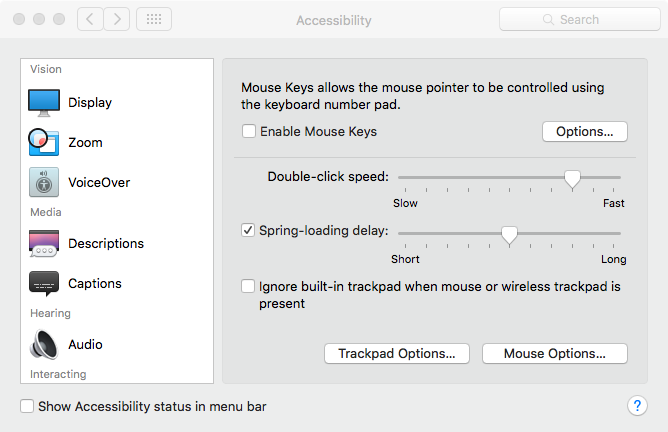Check Show Accessibility status in menu bar
The width and height of the screenshot is (668, 432).
click(27, 406)
